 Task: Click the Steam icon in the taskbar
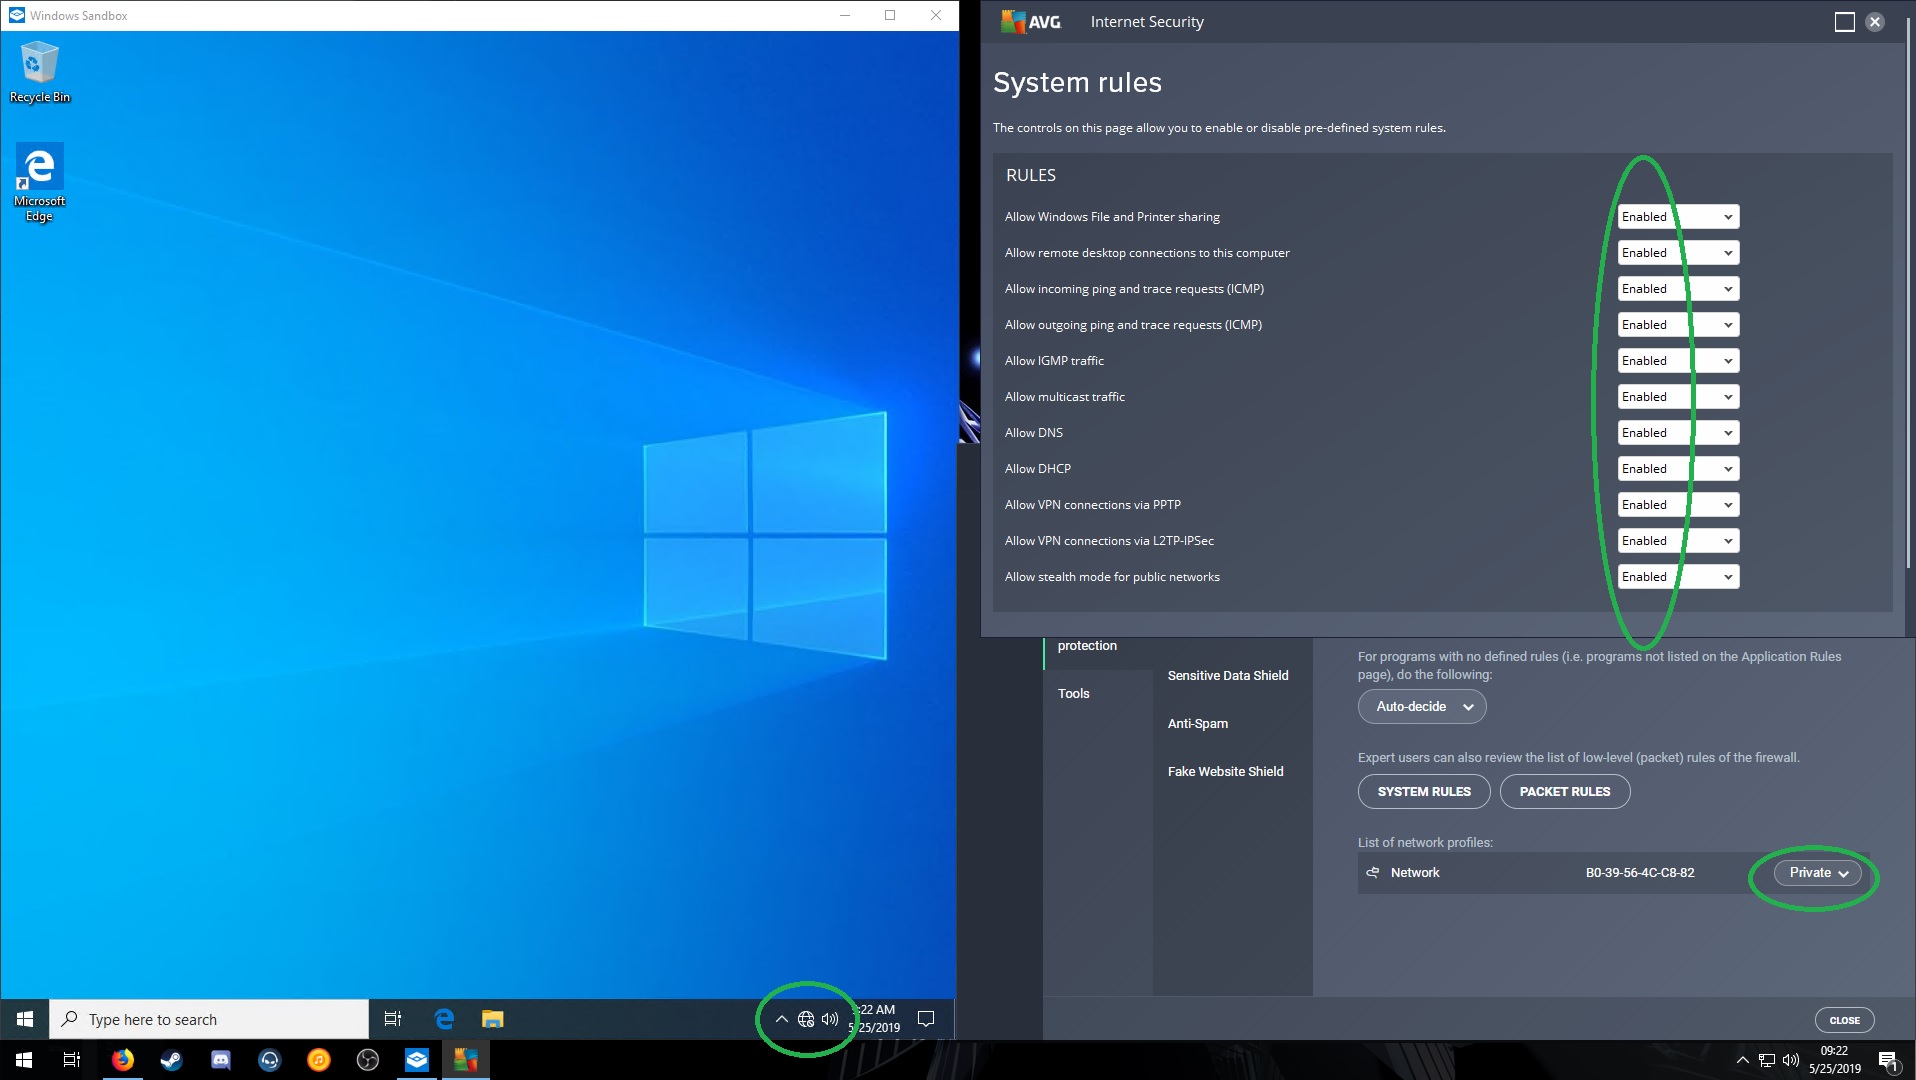tap(172, 1060)
